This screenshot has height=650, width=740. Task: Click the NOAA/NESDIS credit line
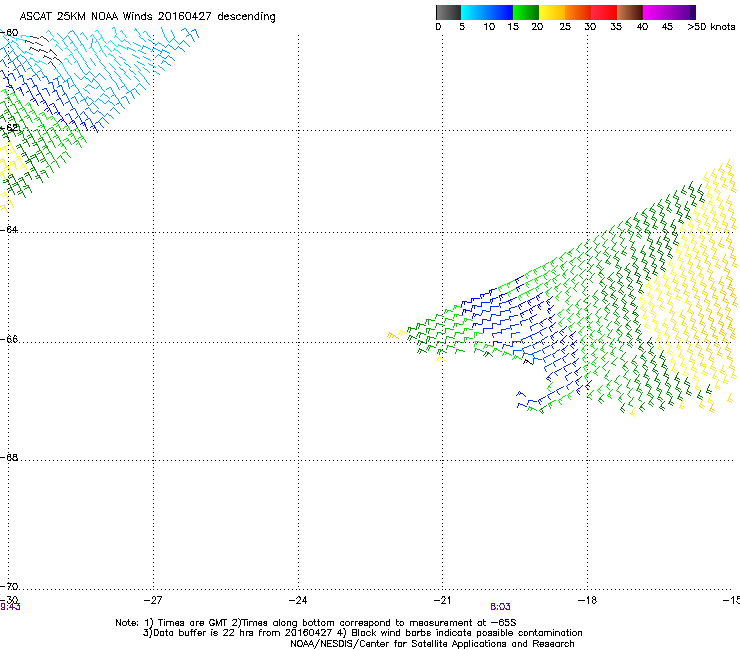coord(432,644)
